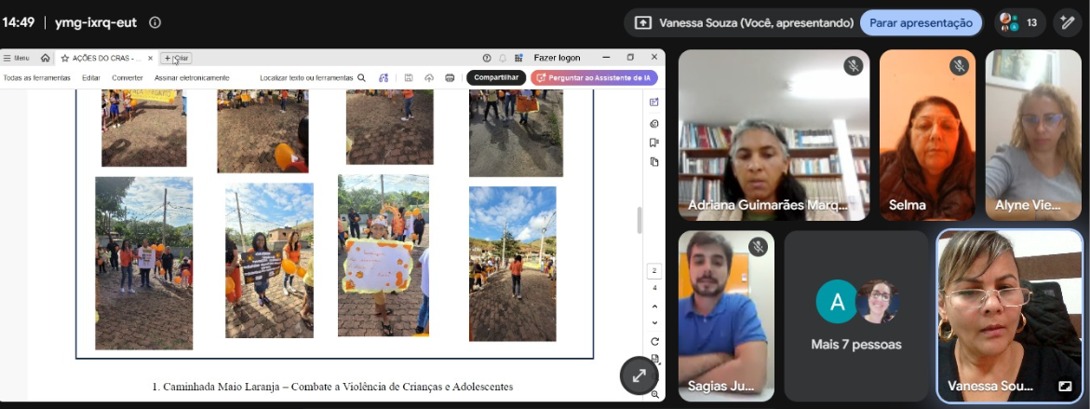This screenshot has height=409, width=1090.
Task: Open the help question mark icon
Action: coord(487,58)
